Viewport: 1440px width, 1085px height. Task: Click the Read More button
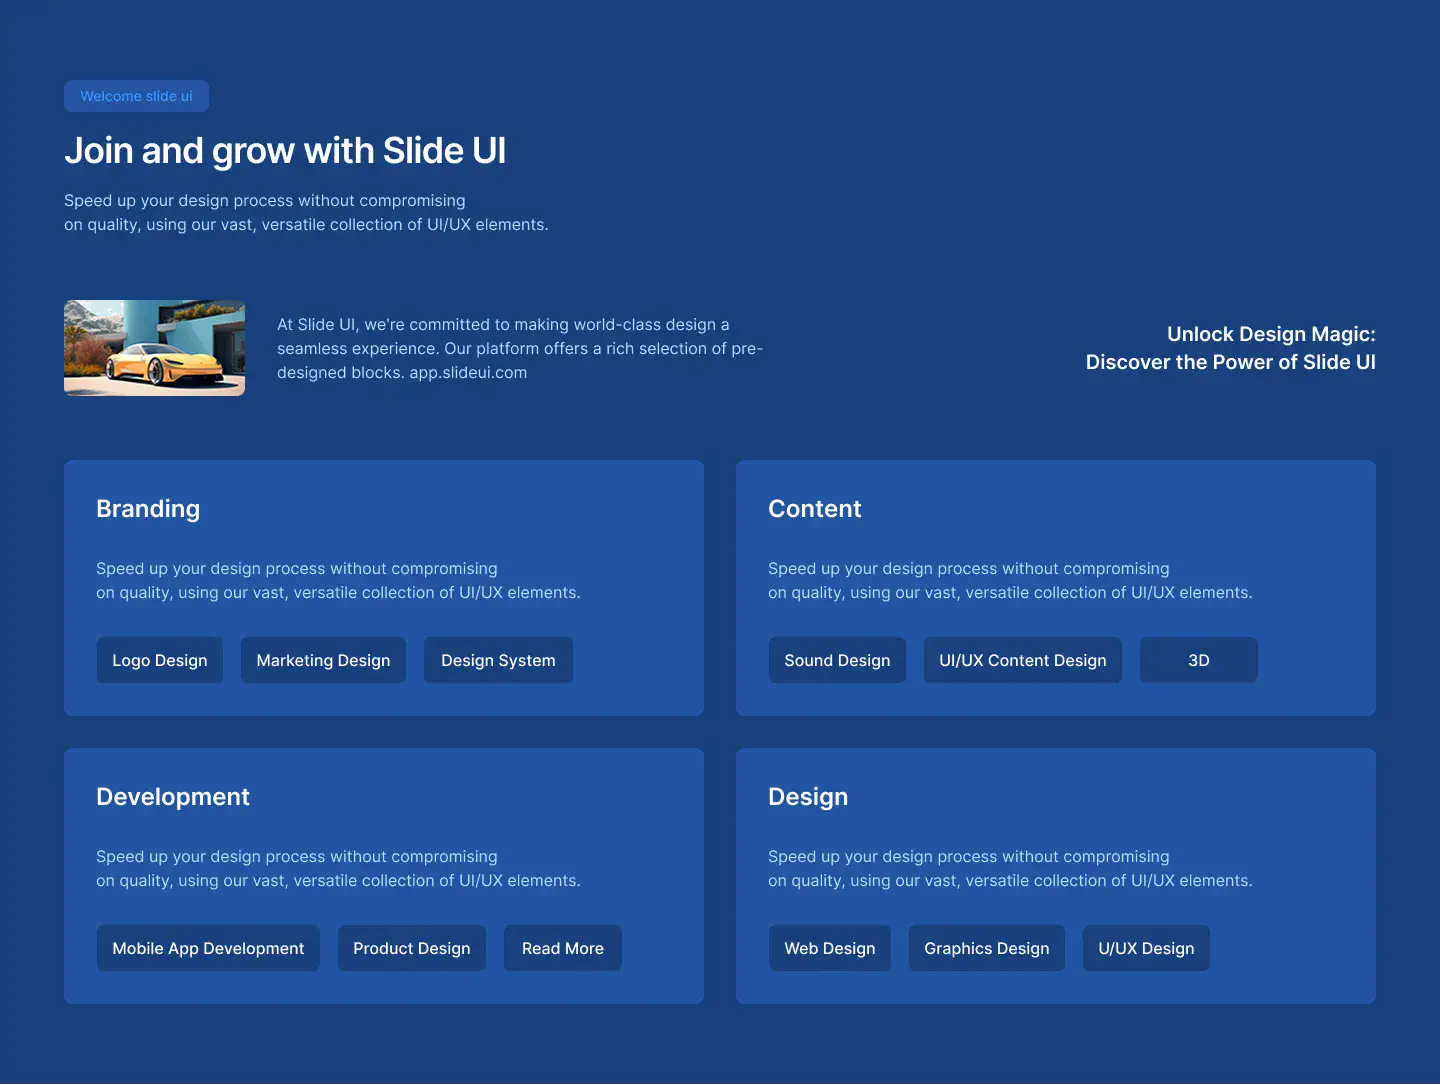(563, 948)
